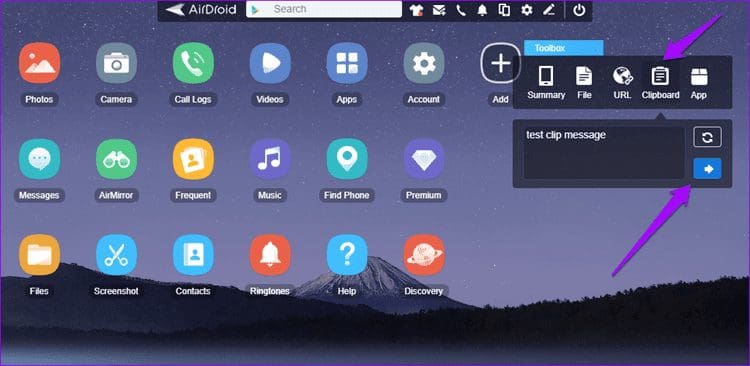Open the Files app
Screen dimensions: 750x366
point(39,255)
